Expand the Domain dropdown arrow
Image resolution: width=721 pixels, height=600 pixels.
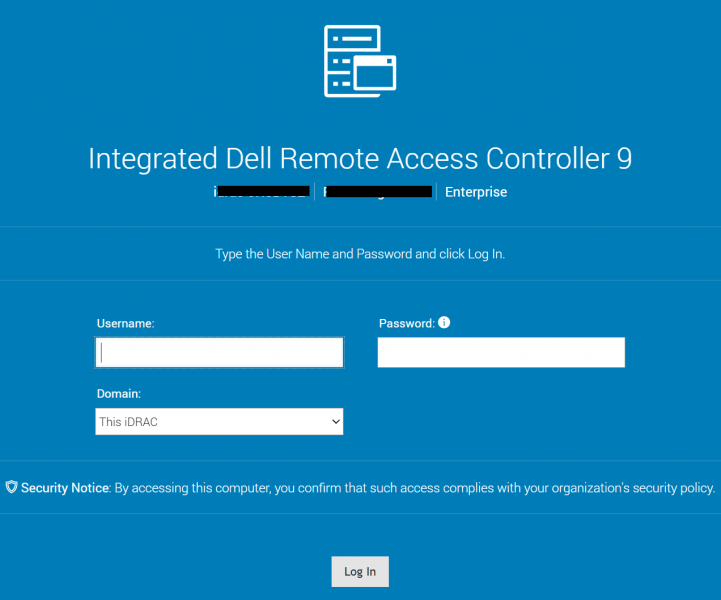pos(336,422)
